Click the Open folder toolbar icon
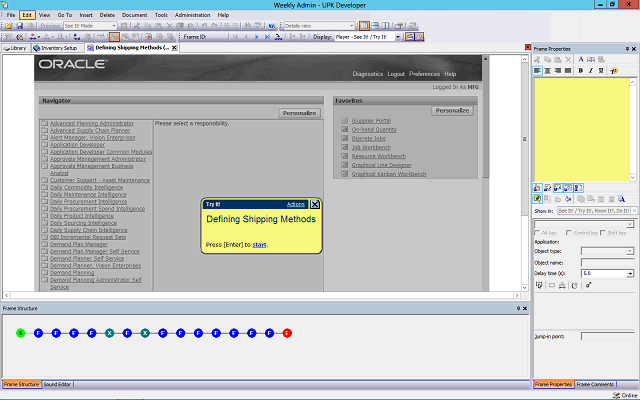640x400 pixels. (9, 26)
